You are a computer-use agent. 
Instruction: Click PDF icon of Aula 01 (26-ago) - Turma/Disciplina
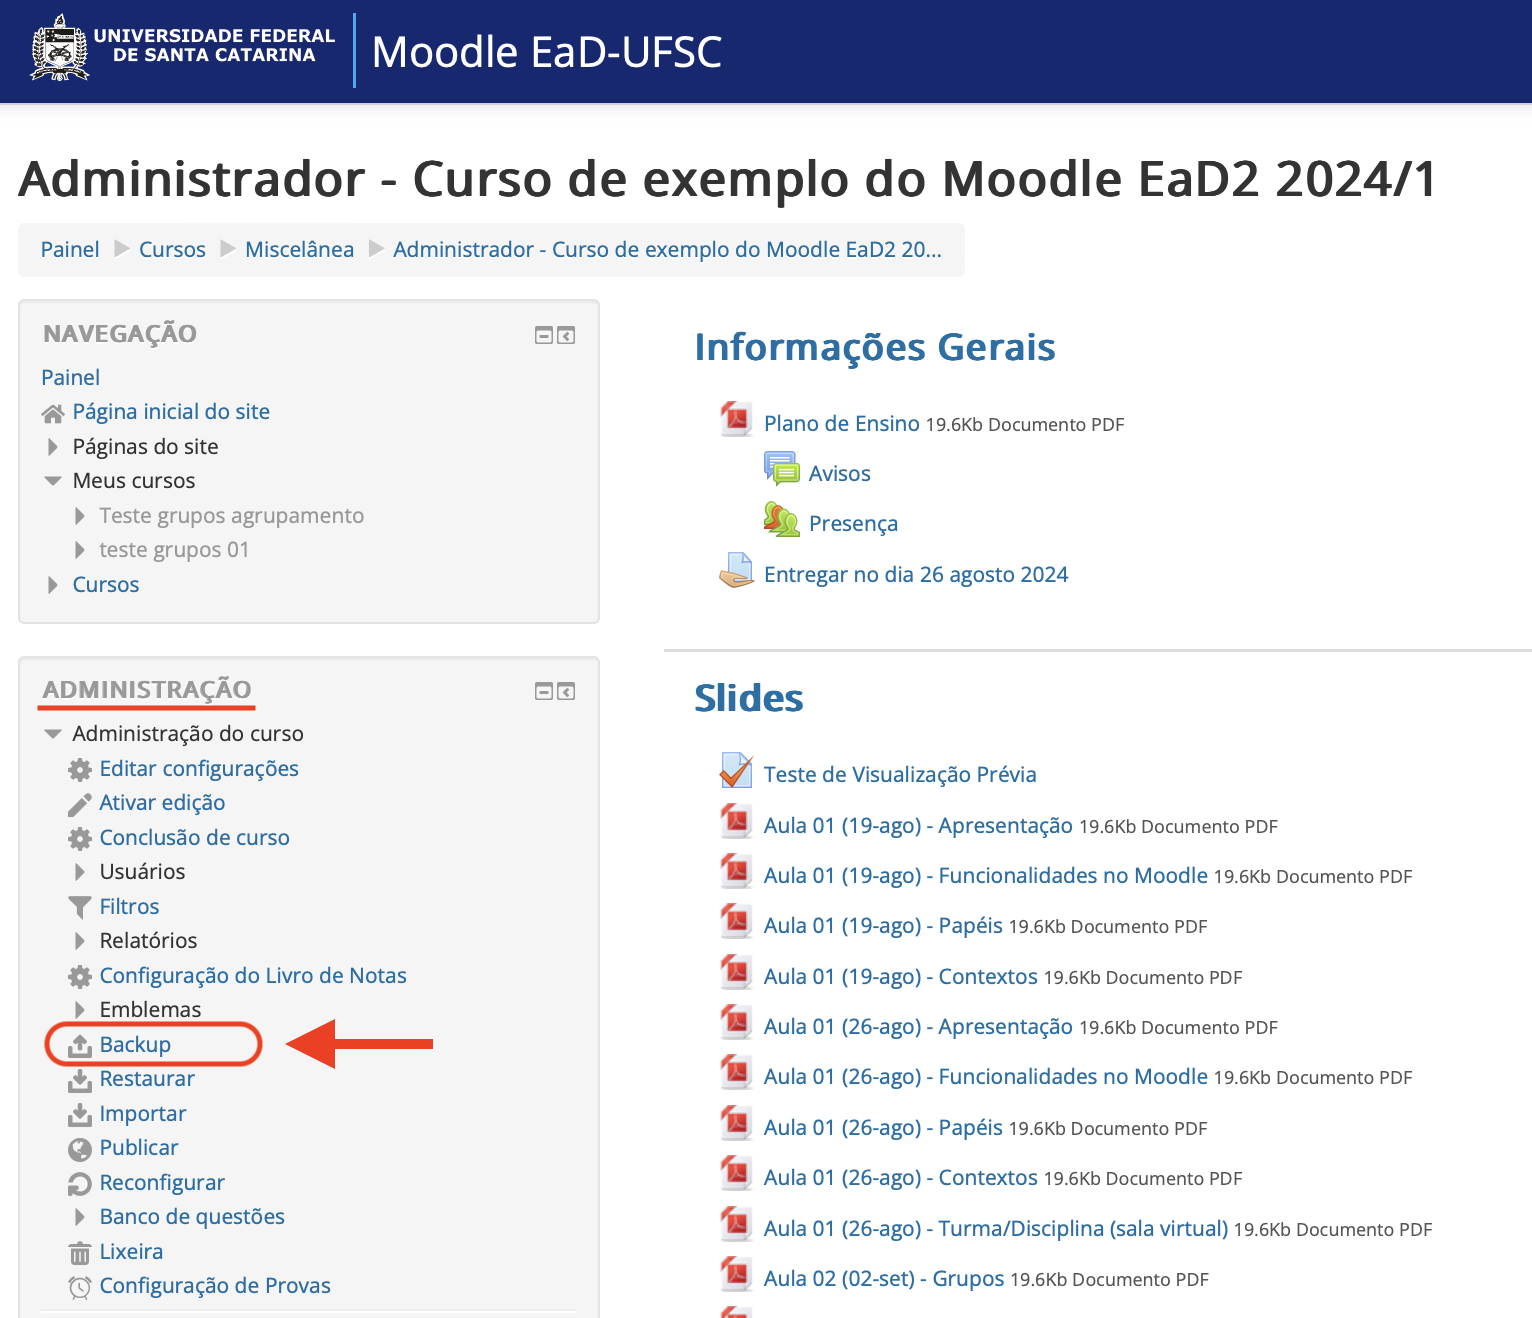(737, 1224)
